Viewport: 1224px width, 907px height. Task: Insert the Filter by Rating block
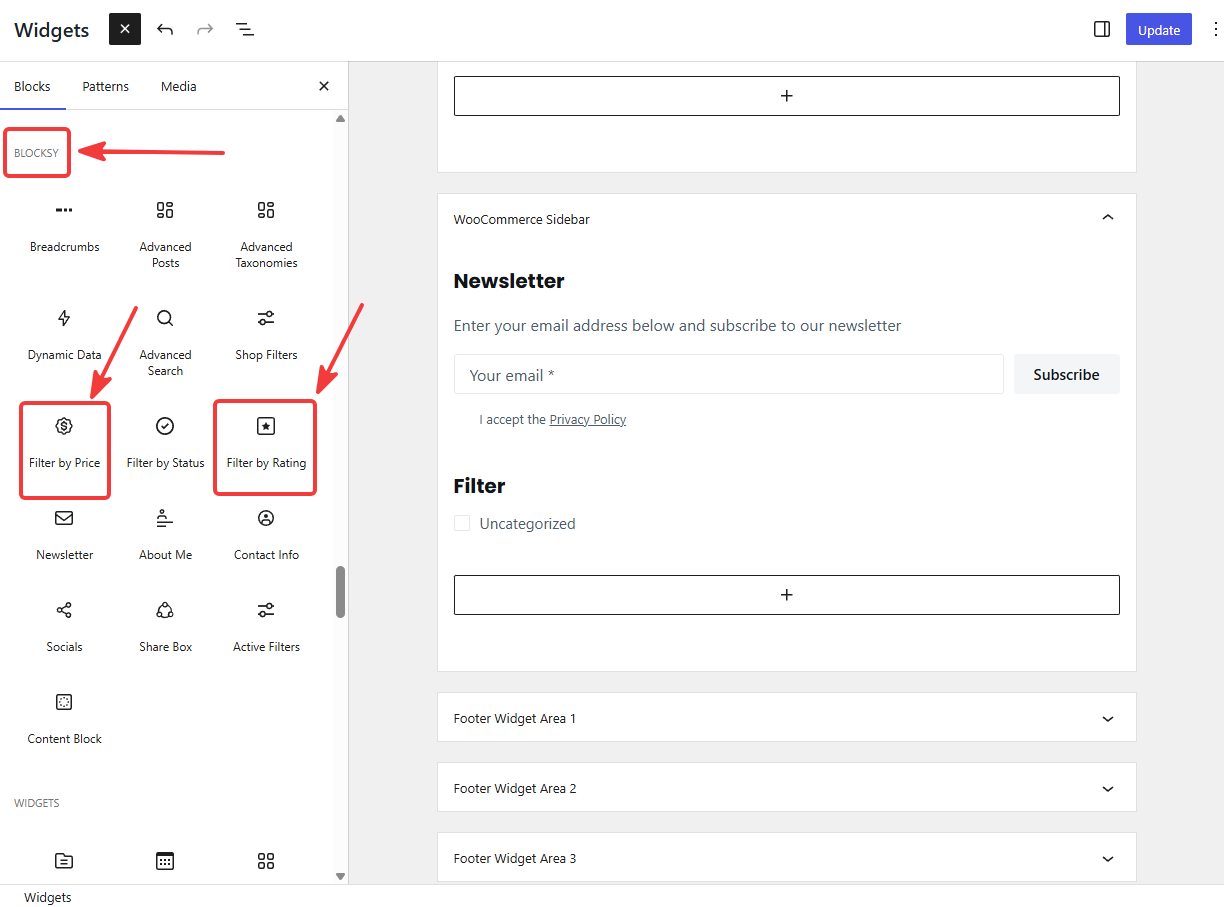[266, 444]
